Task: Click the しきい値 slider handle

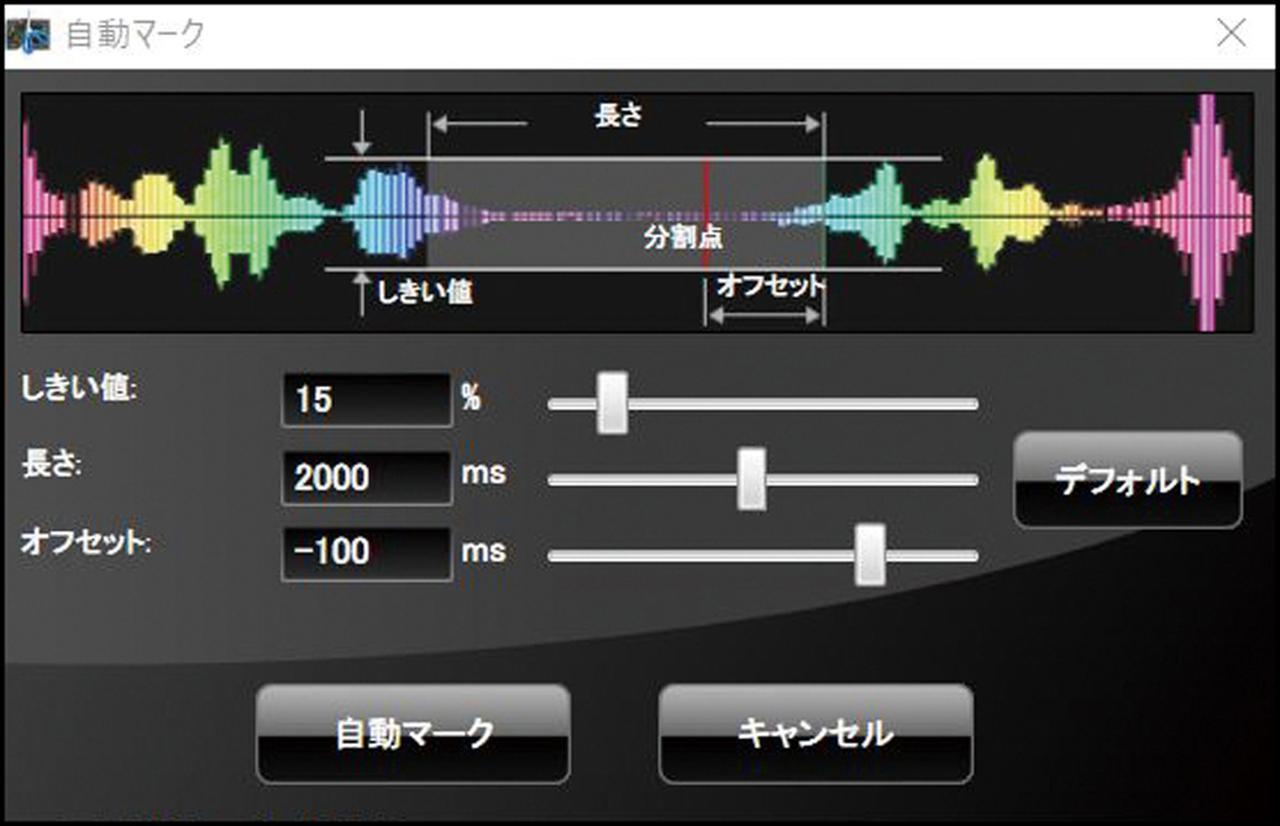Action: click(x=612, y=403)
